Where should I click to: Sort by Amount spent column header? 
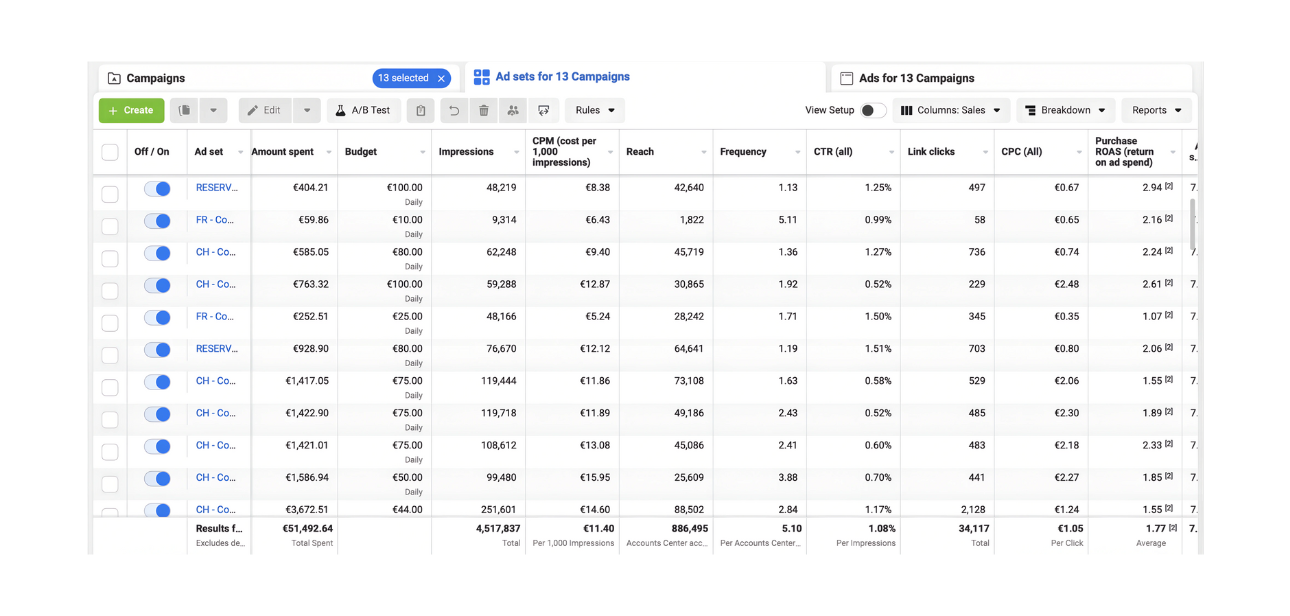(282, 152)
